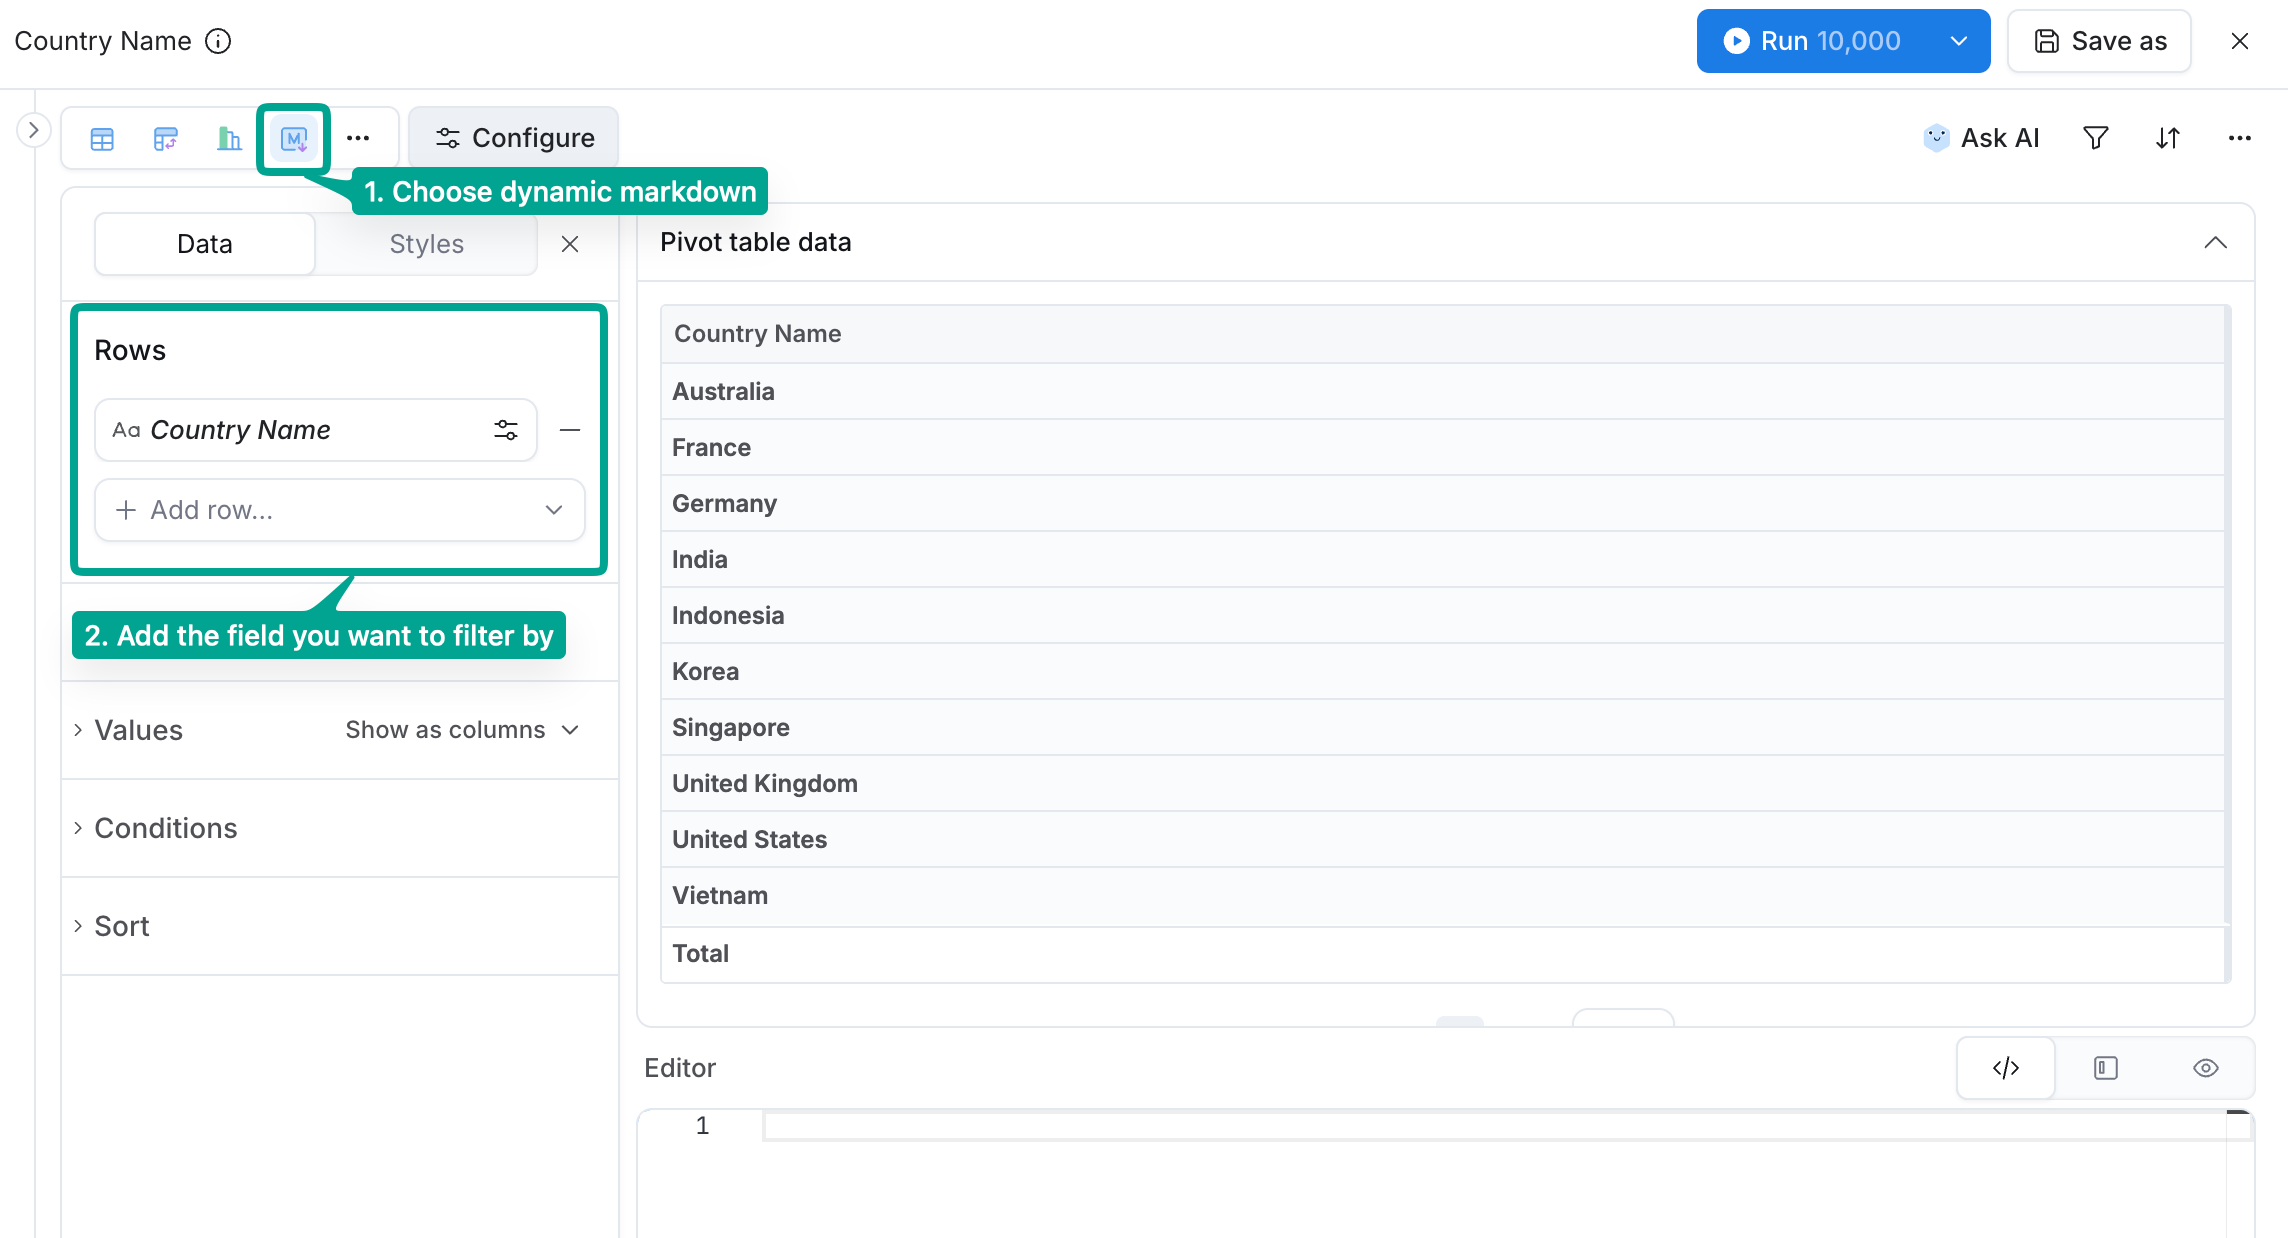Viewport: 2288px width, 1238px height.
Task: Select the table visualization icon
Action: pyautogui.click(x=102, y=139)
